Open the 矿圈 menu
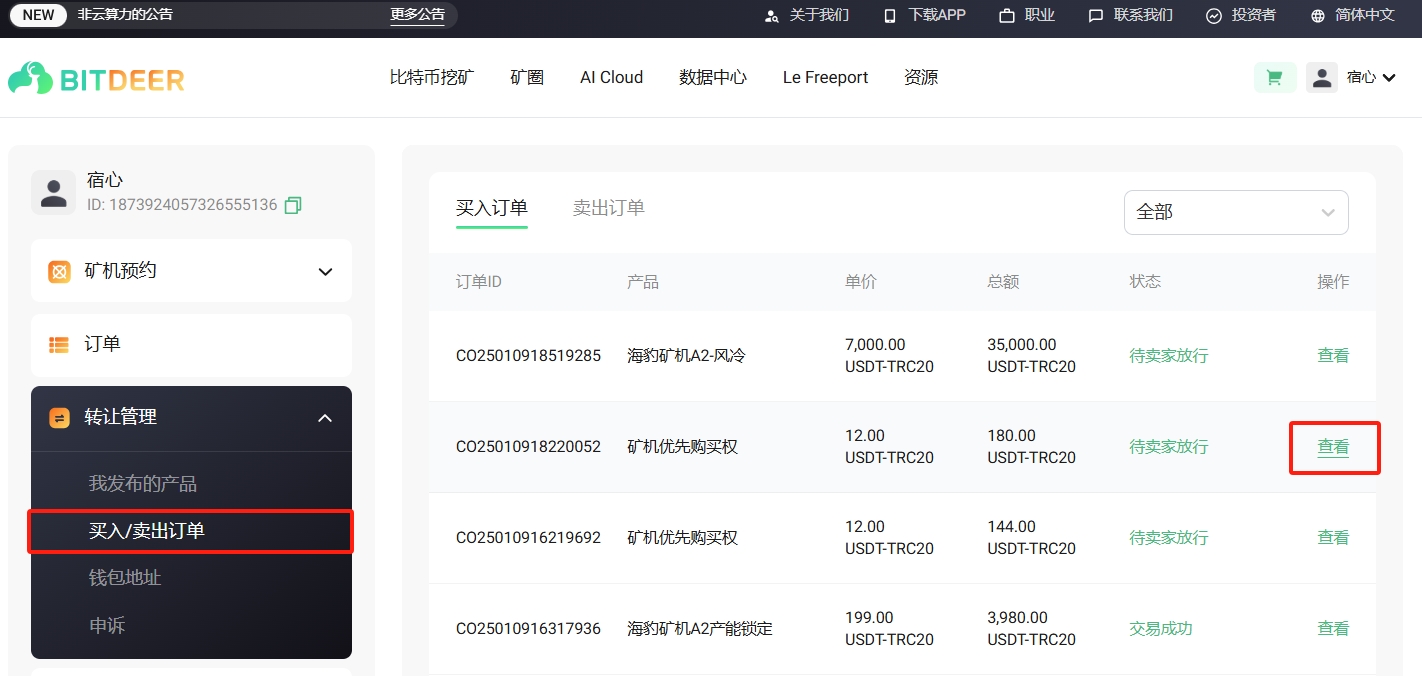The height and width of the screenshot is (676, 1422). (x=527, y=77)
